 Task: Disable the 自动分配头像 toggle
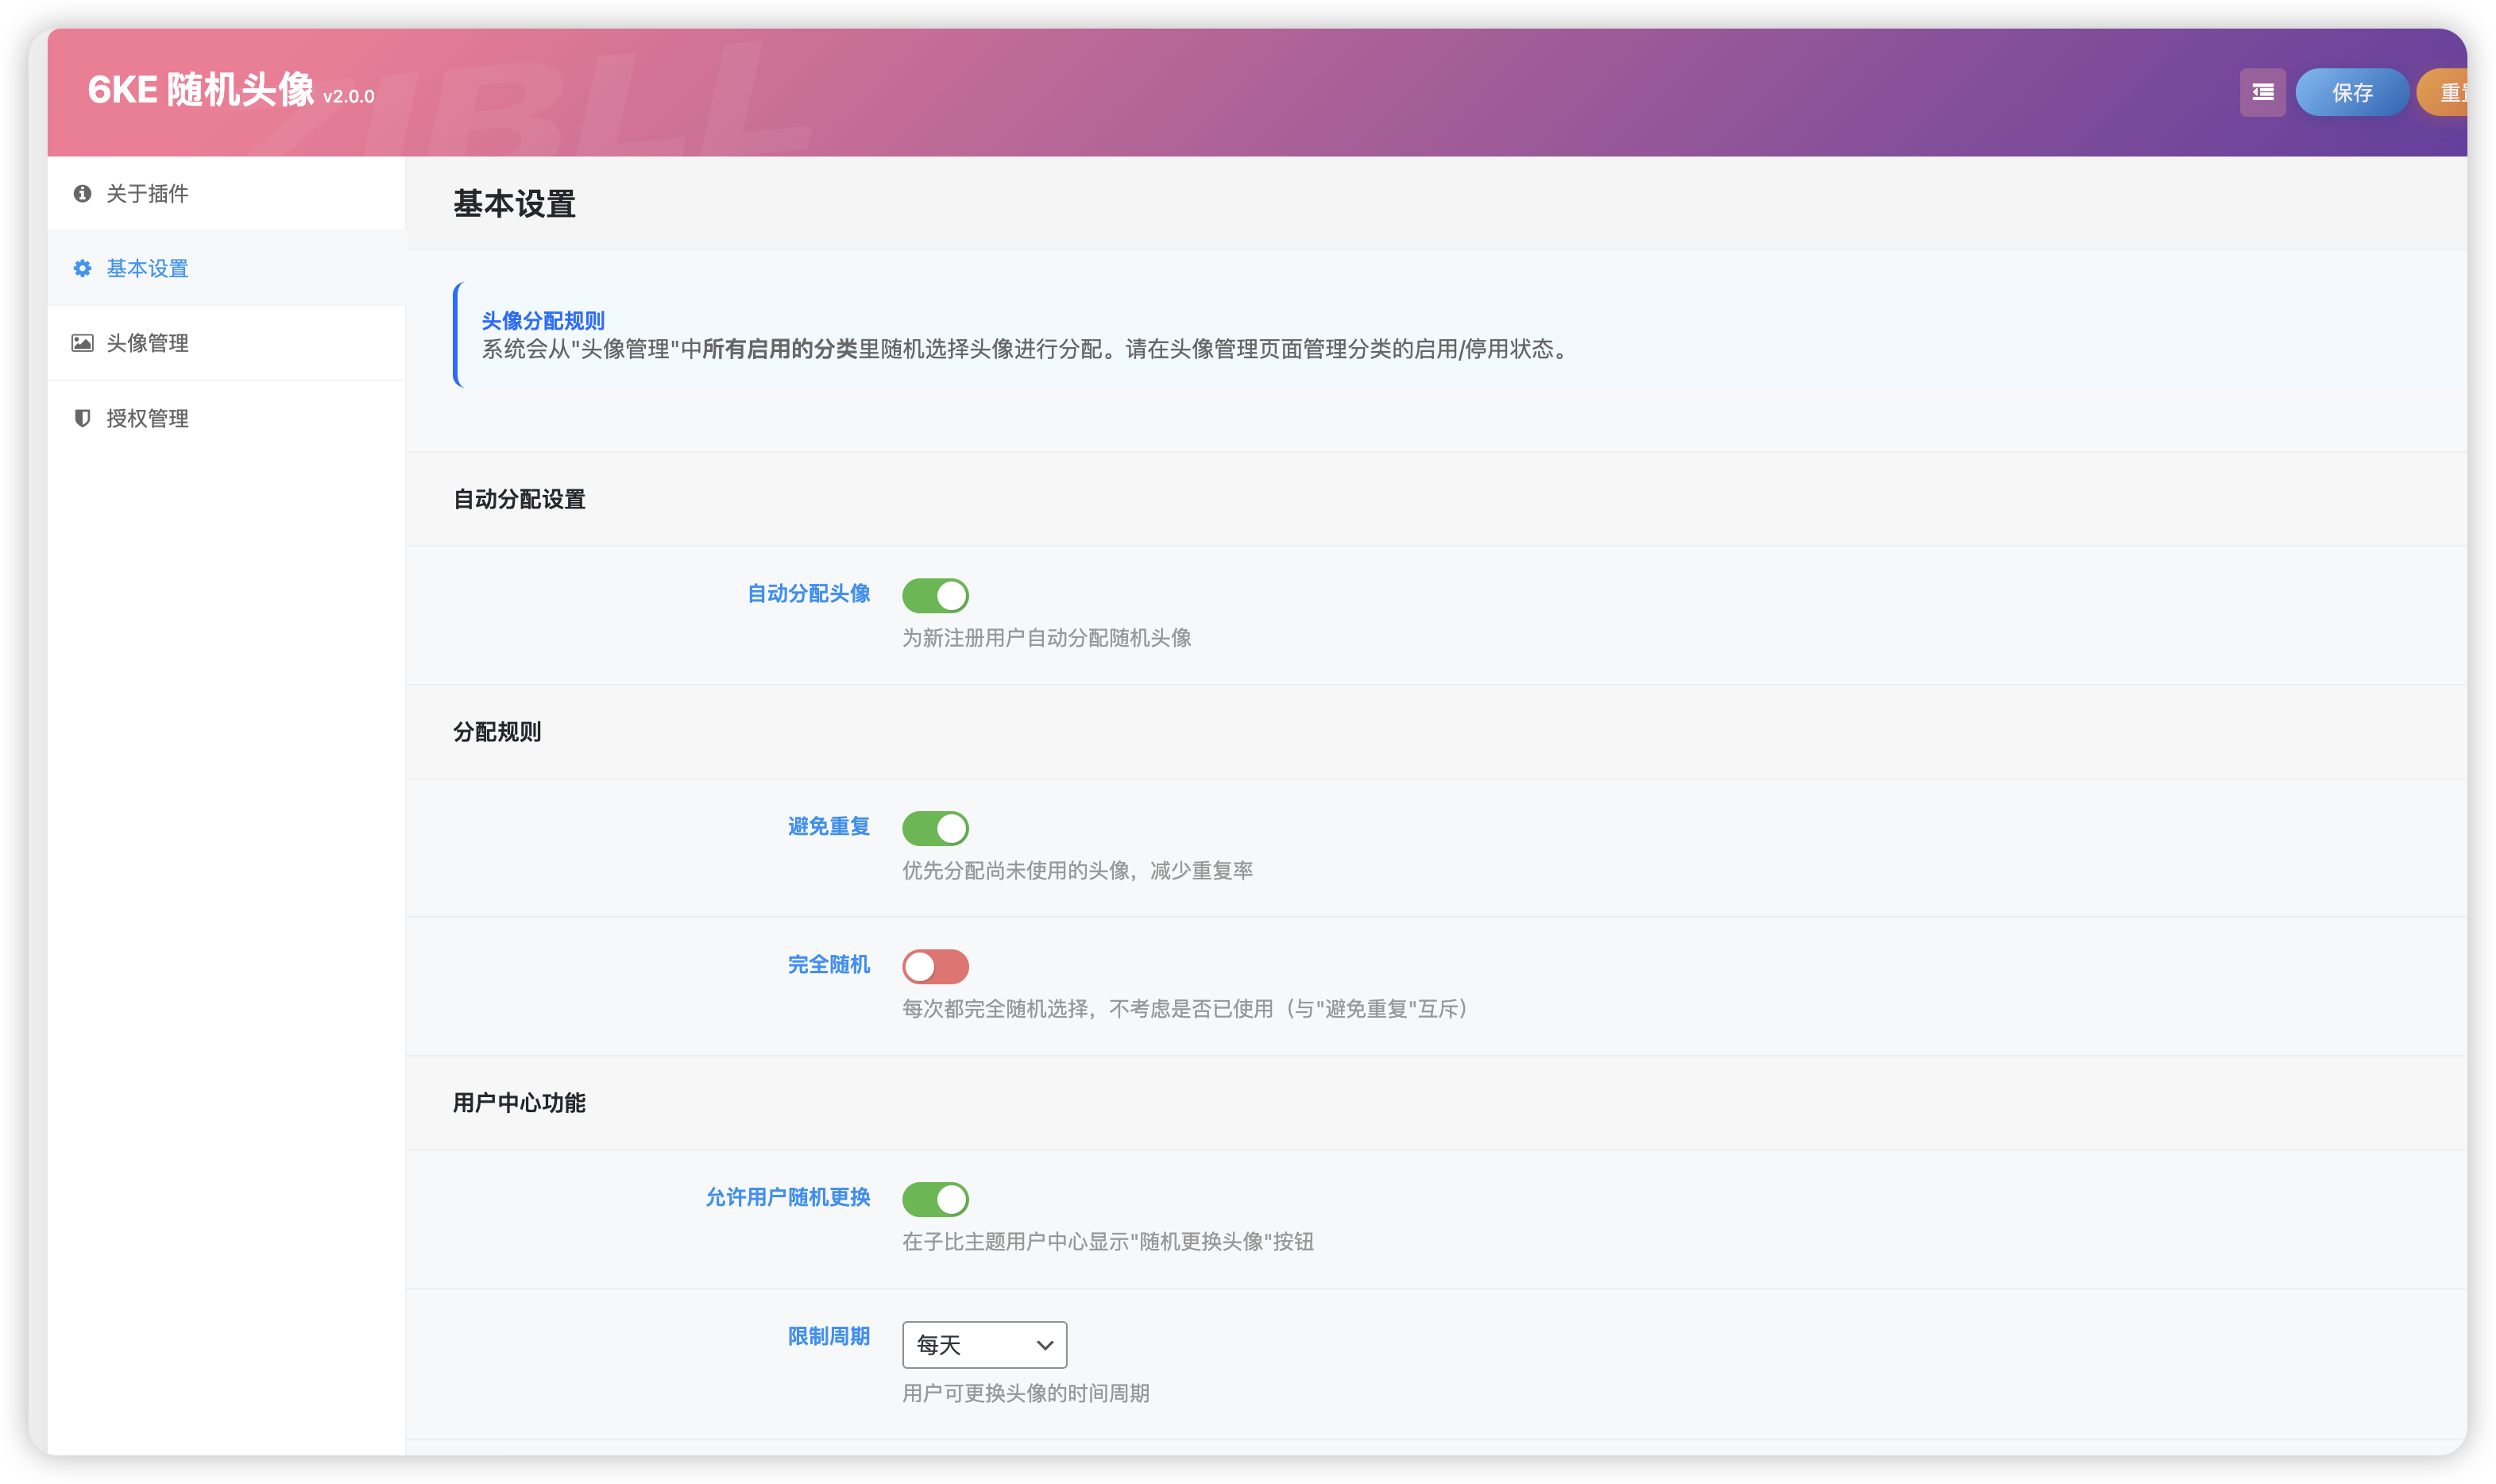pyautogui.click(x=936, y=595)
